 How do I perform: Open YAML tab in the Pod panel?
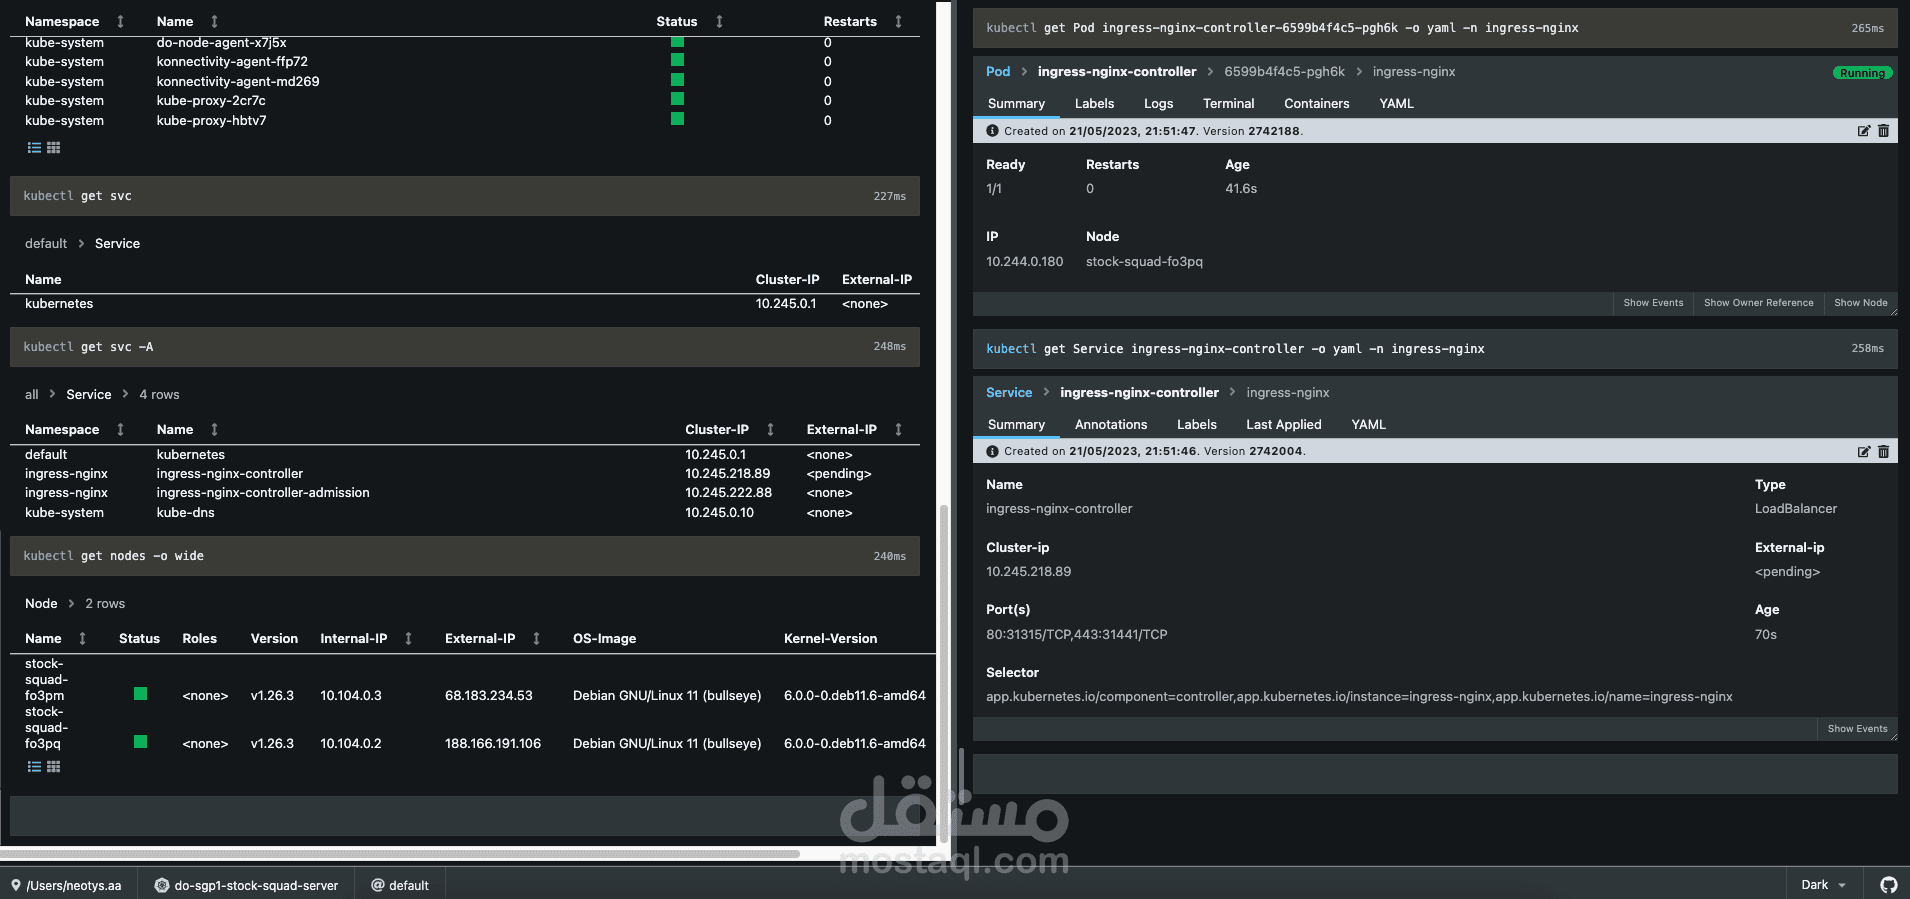(1396, 103)
